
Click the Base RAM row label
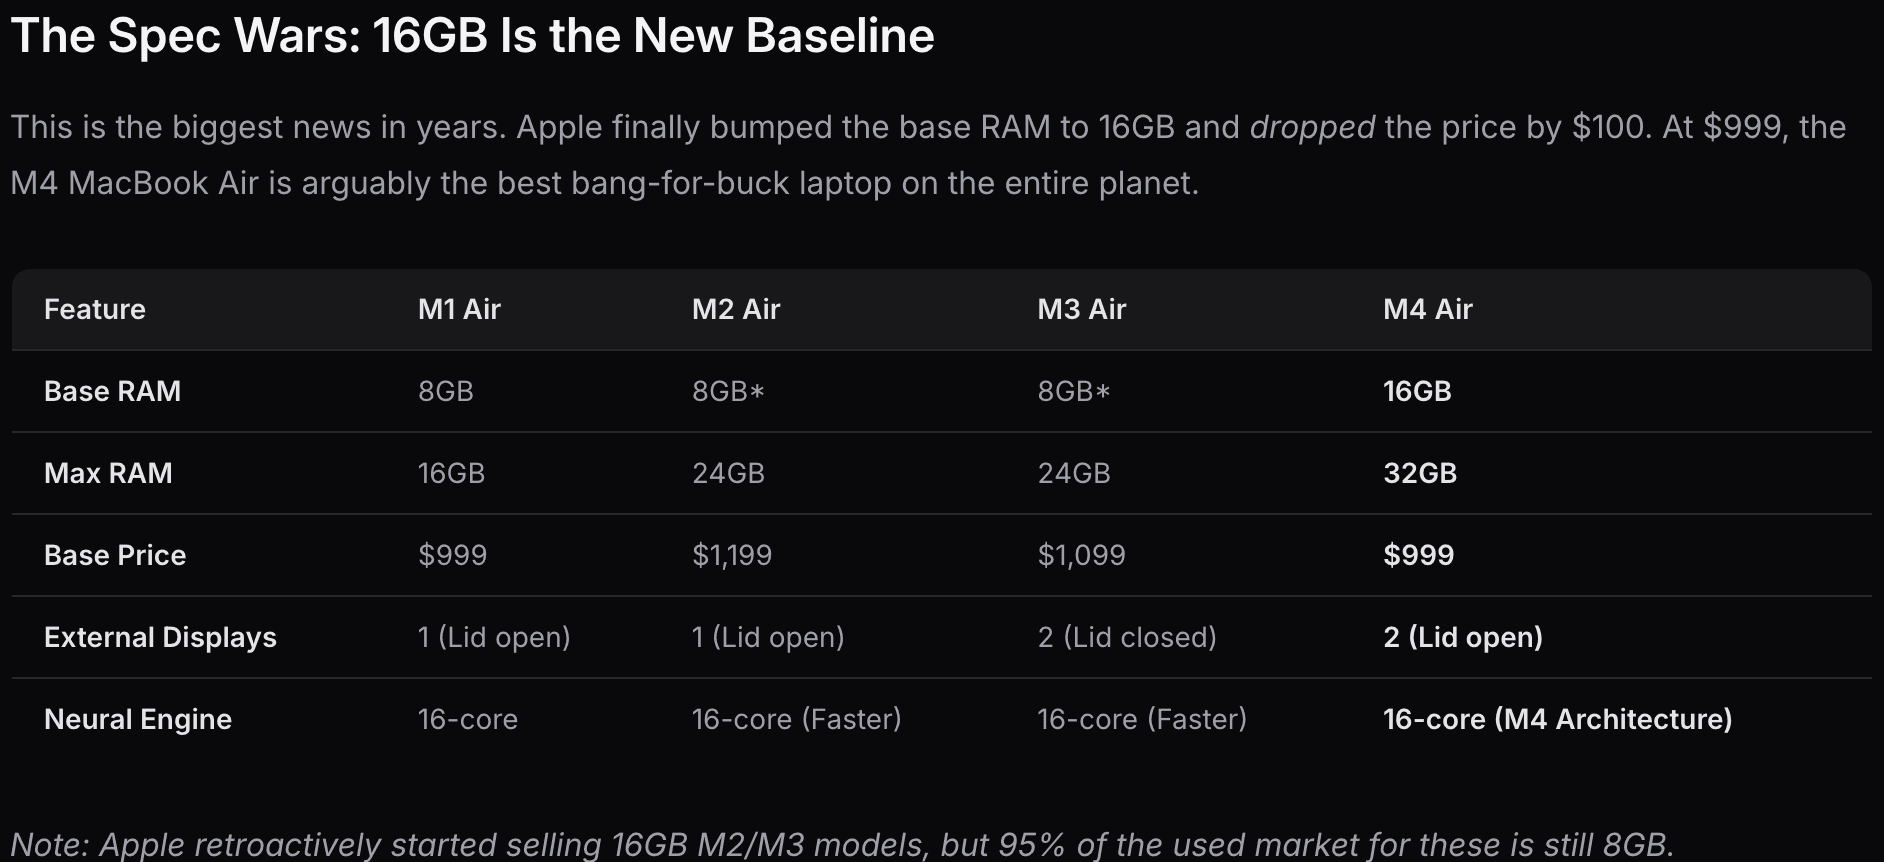point(112,391)
